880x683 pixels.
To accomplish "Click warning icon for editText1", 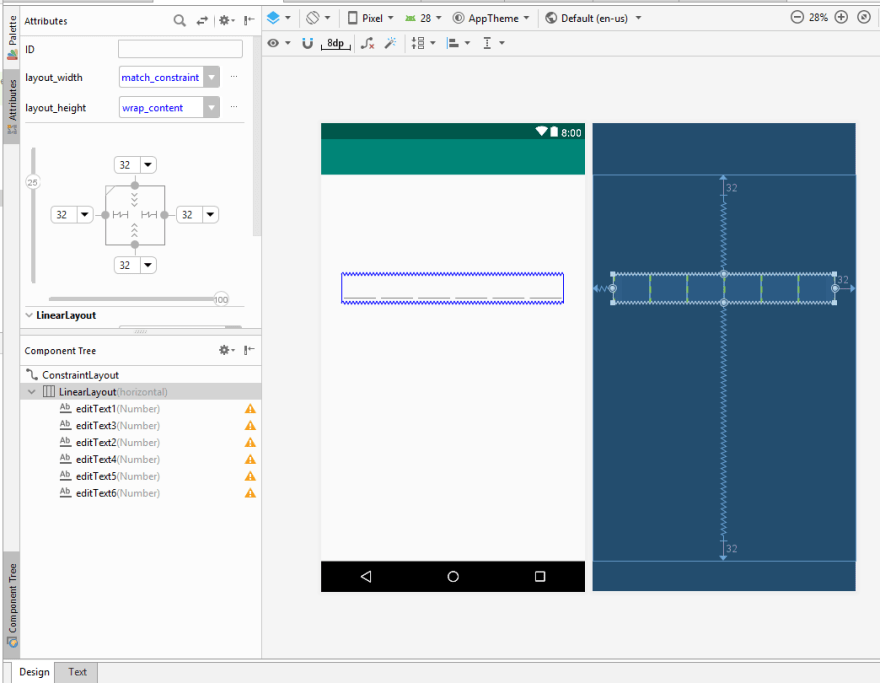I will coord(250,409).
